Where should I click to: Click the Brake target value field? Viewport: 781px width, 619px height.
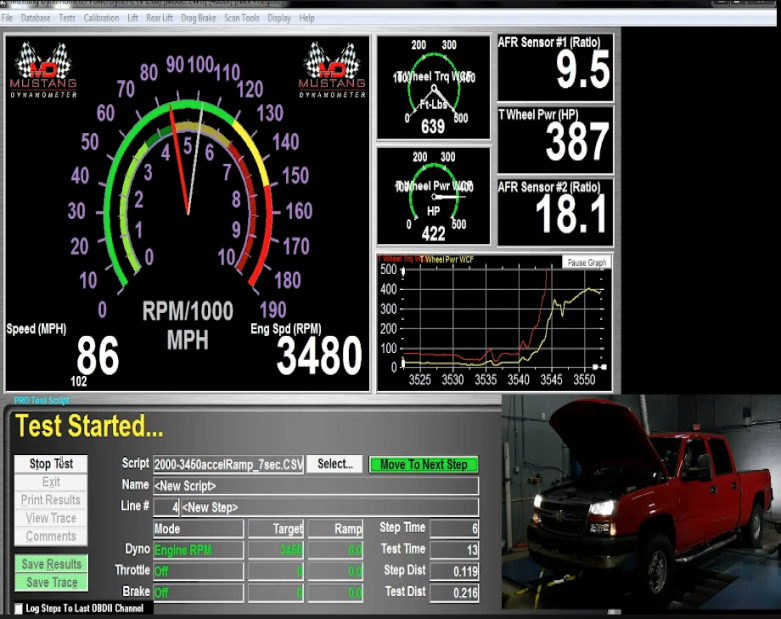click(x=275, y=593)
